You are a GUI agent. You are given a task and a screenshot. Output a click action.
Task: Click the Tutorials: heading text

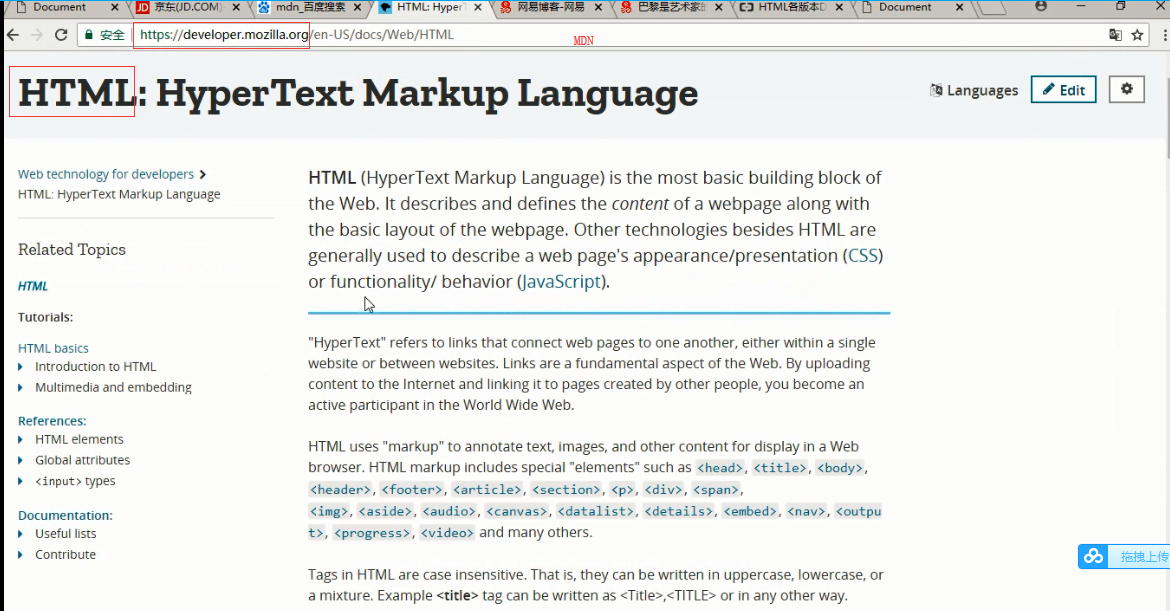[46, 317]
